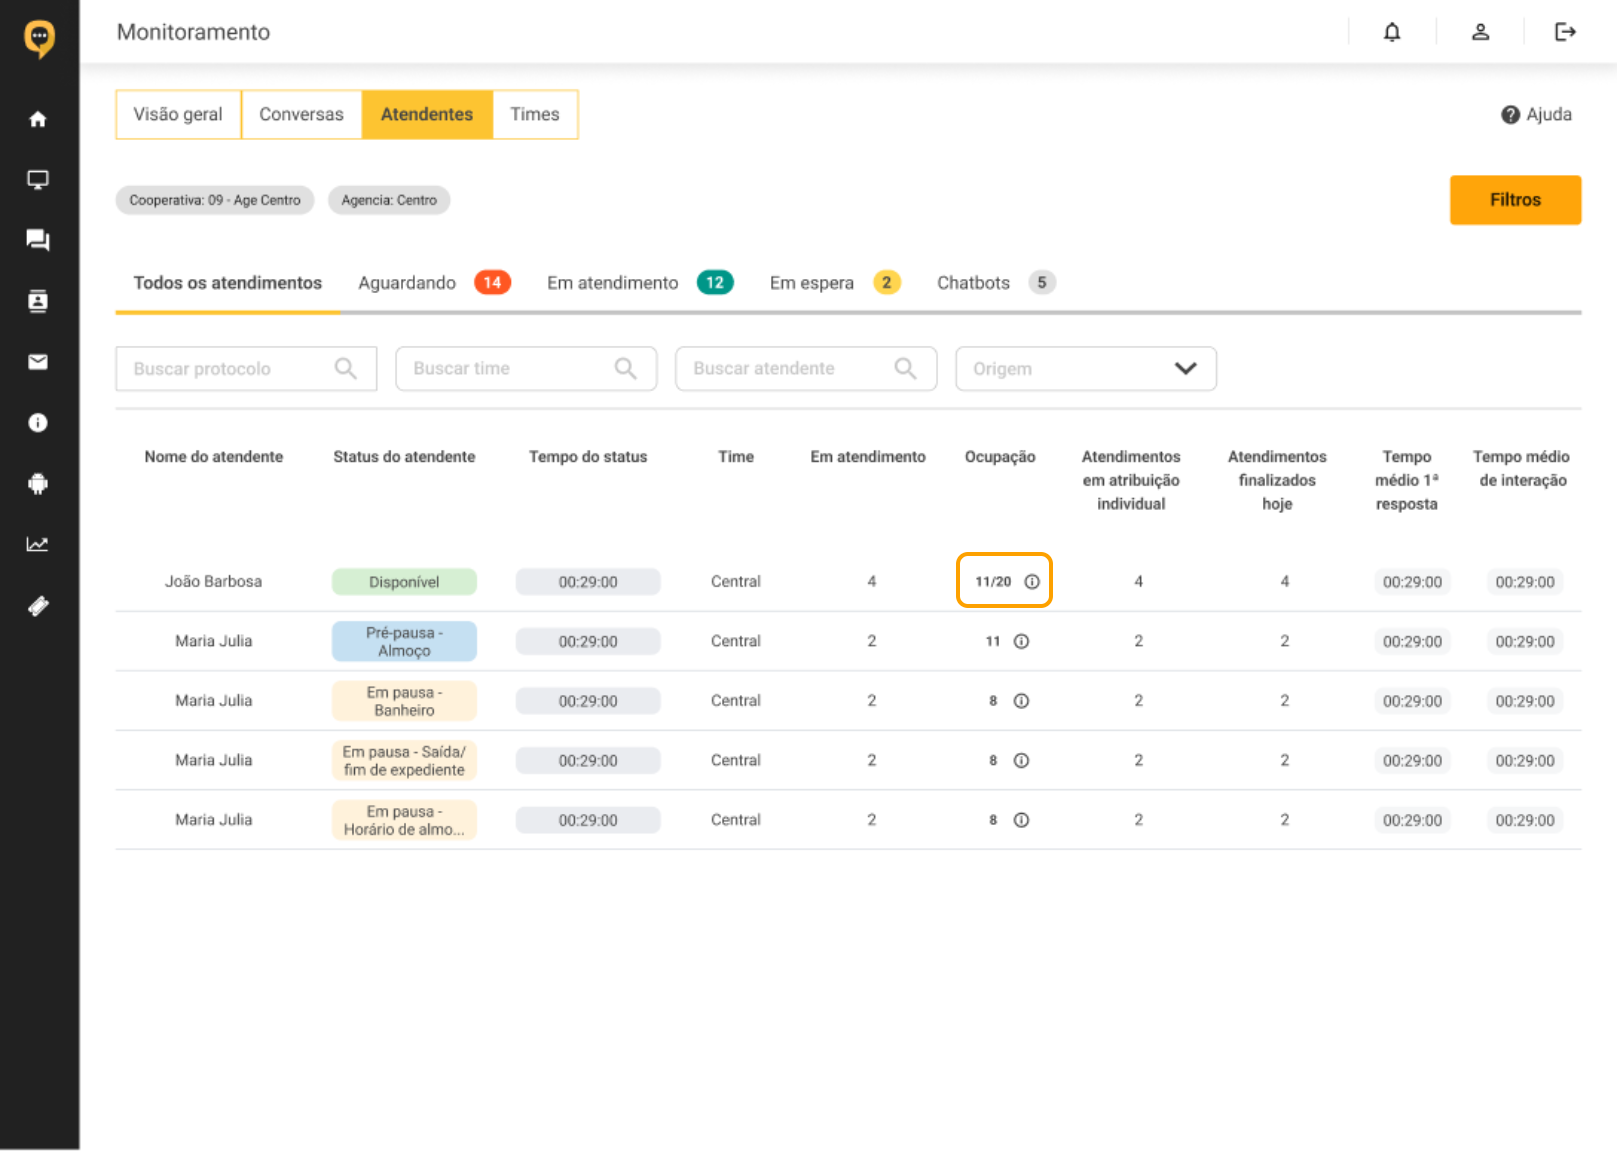1617x1153 pixels.
Task: Open the user profile icon
Action: [x=1481, y=32]
